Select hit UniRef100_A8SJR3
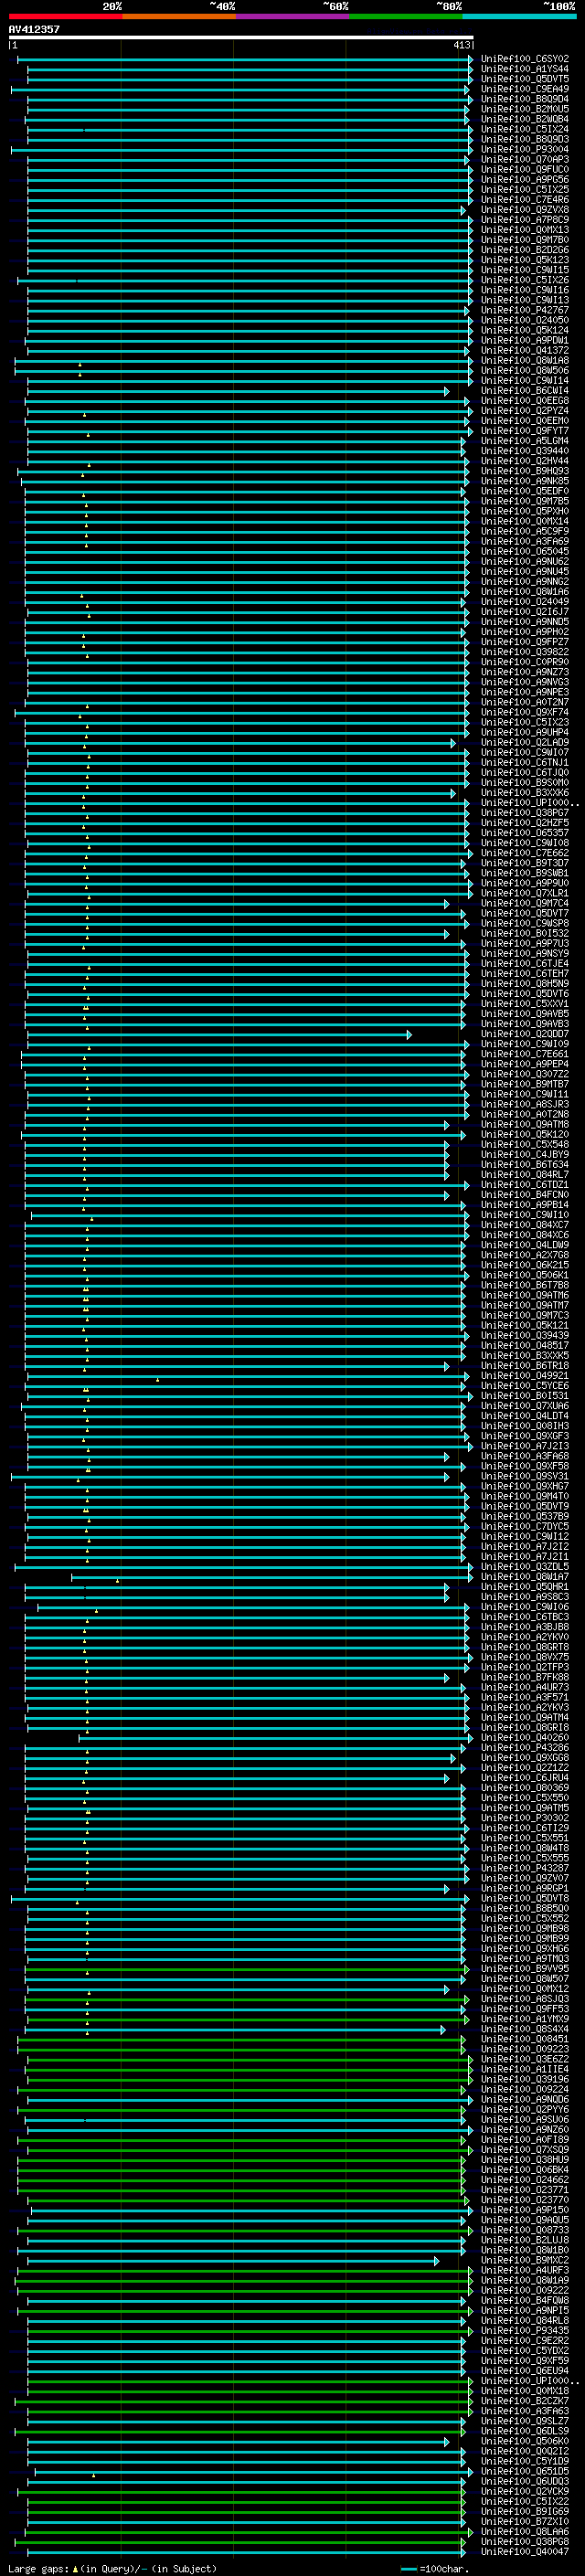Image resolution: width=585 pixels, height=2576 pixels. click(x=524, y=1105)
